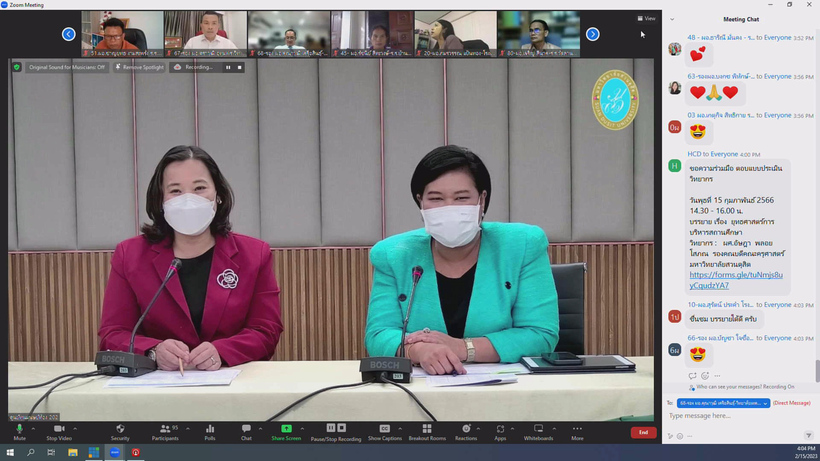The width and height of the screenshot is (820, 461).
Task: Expand audio options arrow beside Mute
Action: click(x=33, y=428)
